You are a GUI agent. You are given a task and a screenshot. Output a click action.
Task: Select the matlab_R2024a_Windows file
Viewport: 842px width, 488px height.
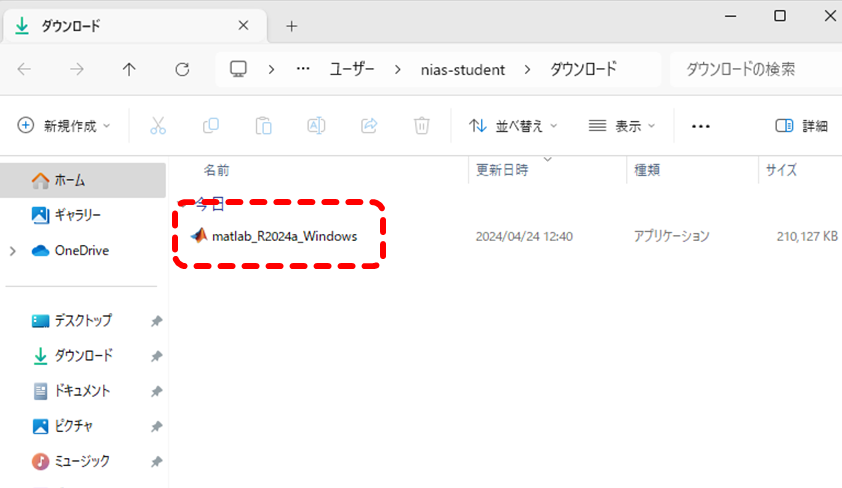(285, 236)
